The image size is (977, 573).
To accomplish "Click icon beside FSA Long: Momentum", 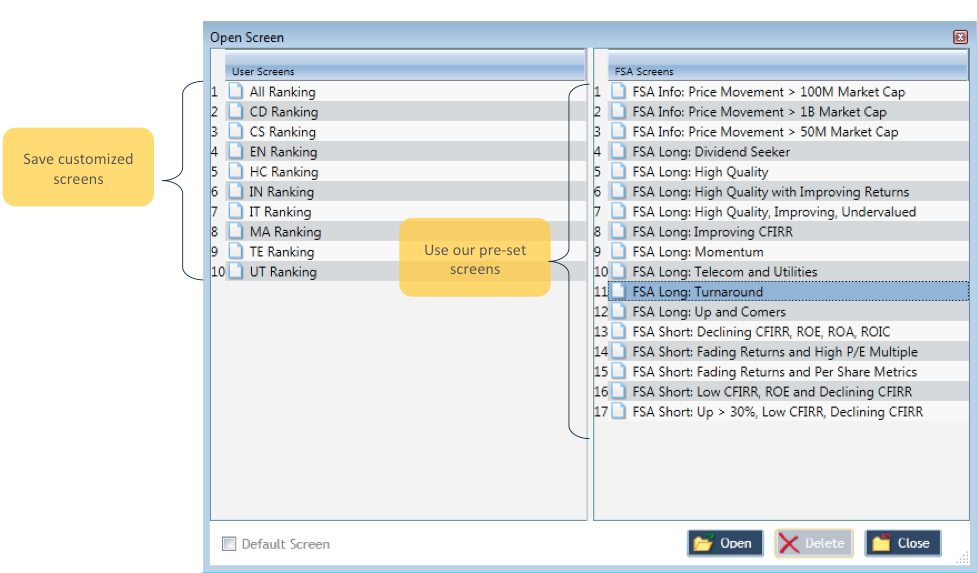I will (x=618, y=251).
